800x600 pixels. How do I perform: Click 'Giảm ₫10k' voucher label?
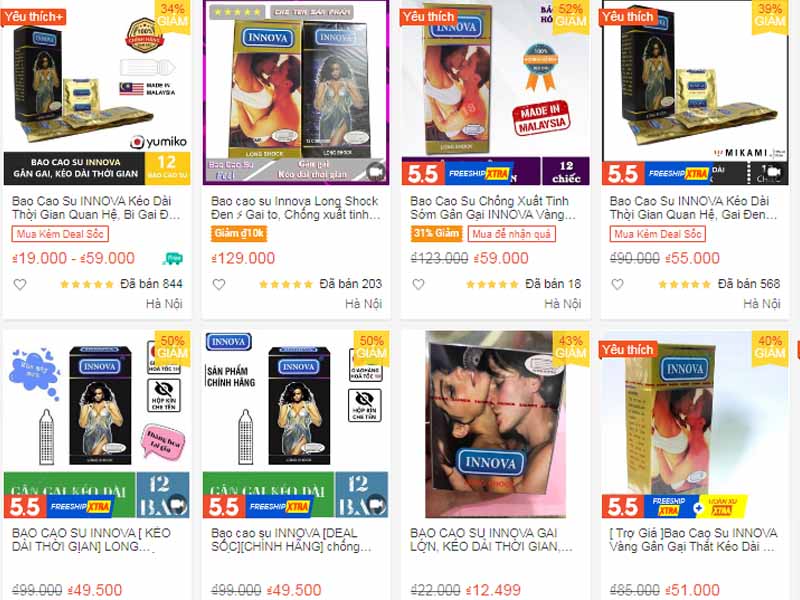click(x=239, y=234)
